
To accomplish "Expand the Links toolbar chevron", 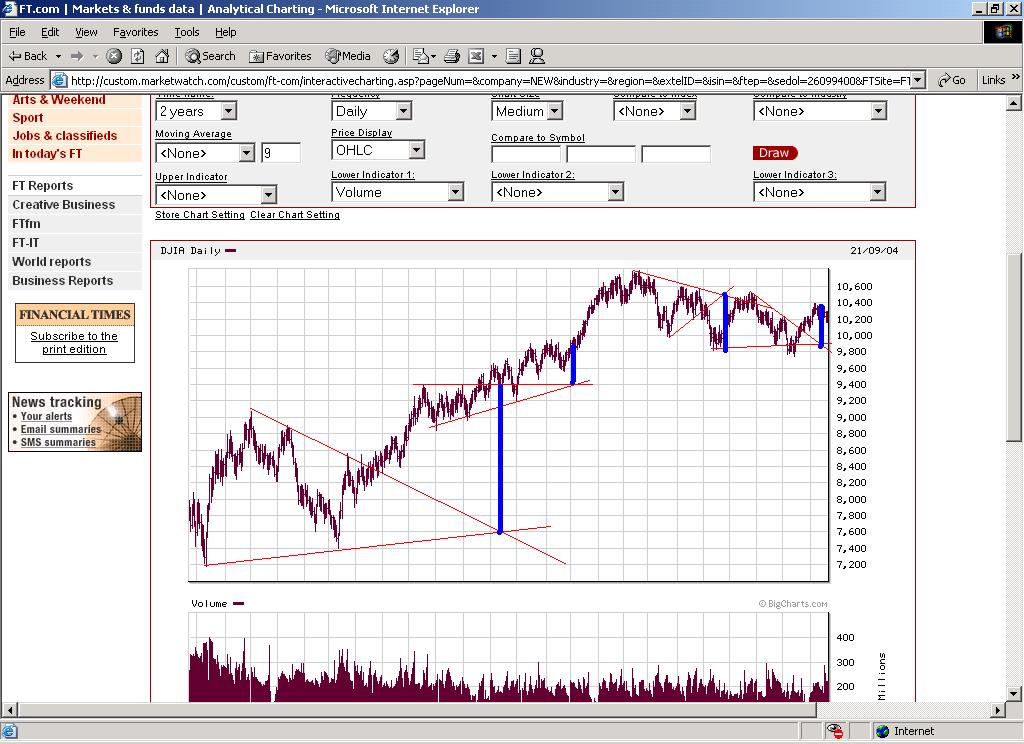I will (x=1016, y=77).
